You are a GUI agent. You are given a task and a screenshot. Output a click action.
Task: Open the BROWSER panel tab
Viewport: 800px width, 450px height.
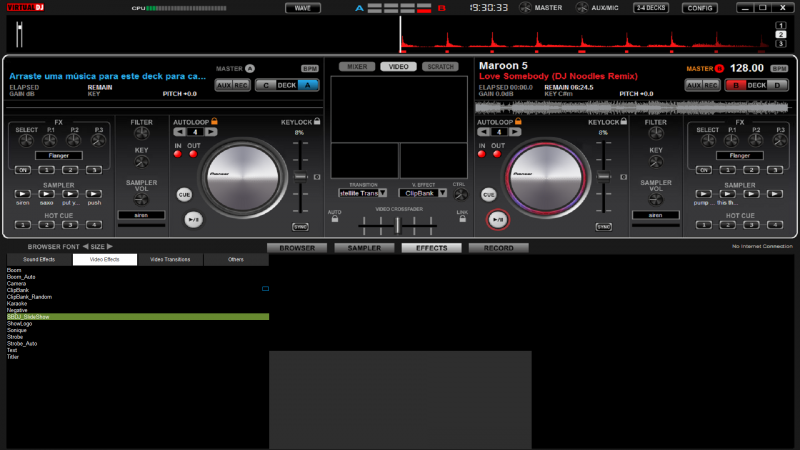[x=297, y=248]
